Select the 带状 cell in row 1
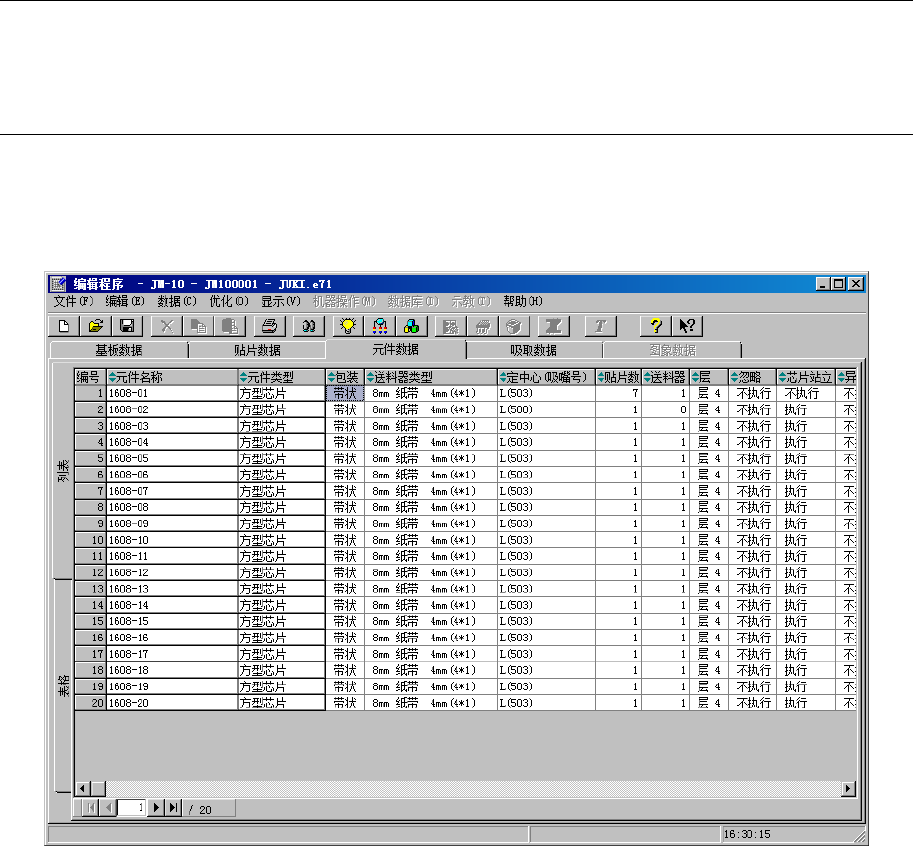Screen dimensions: 913x846 pyautogui.click(x=345, y=394)
